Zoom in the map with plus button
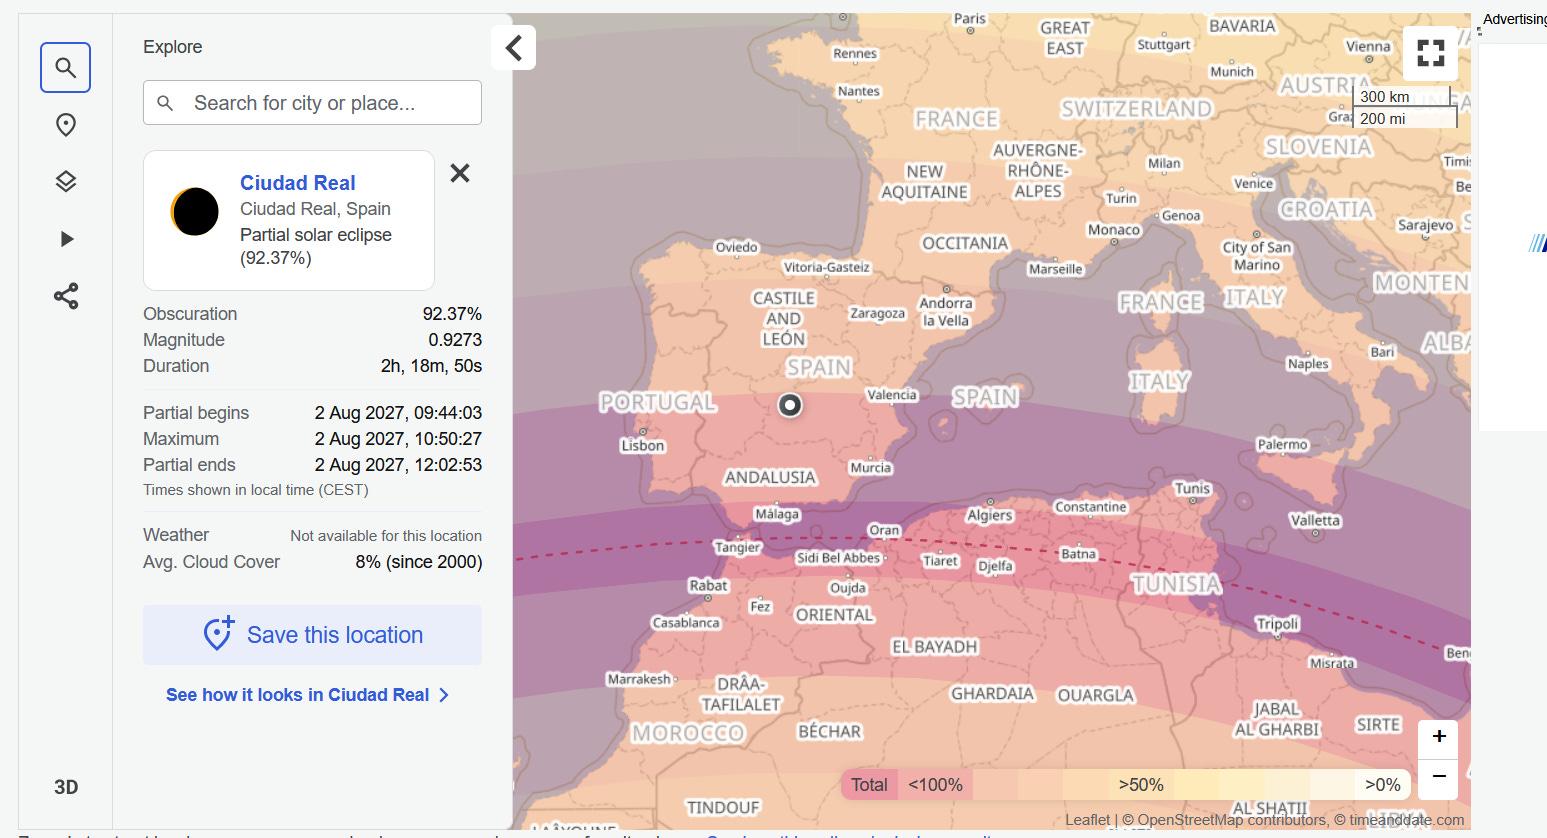 click(x=1438, y=737)
